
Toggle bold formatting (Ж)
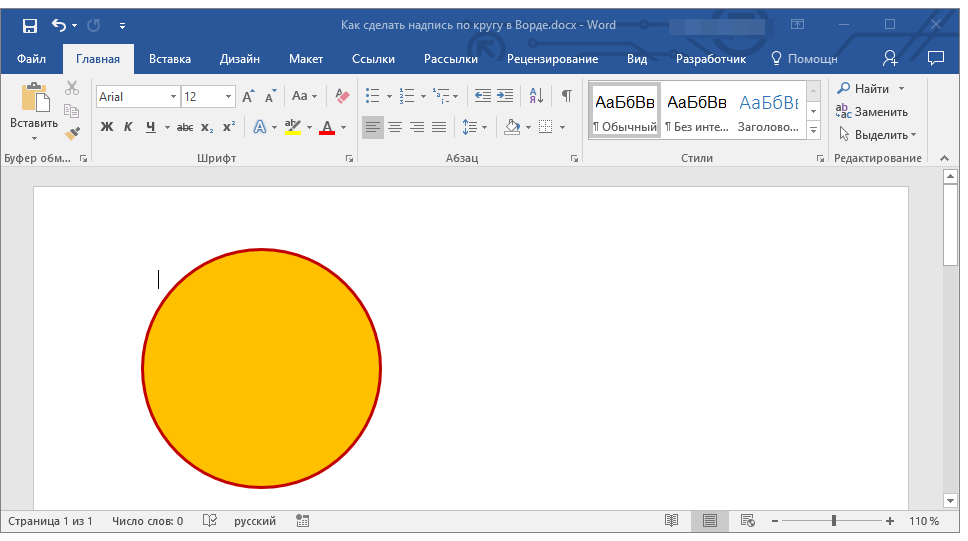[107, 127]
